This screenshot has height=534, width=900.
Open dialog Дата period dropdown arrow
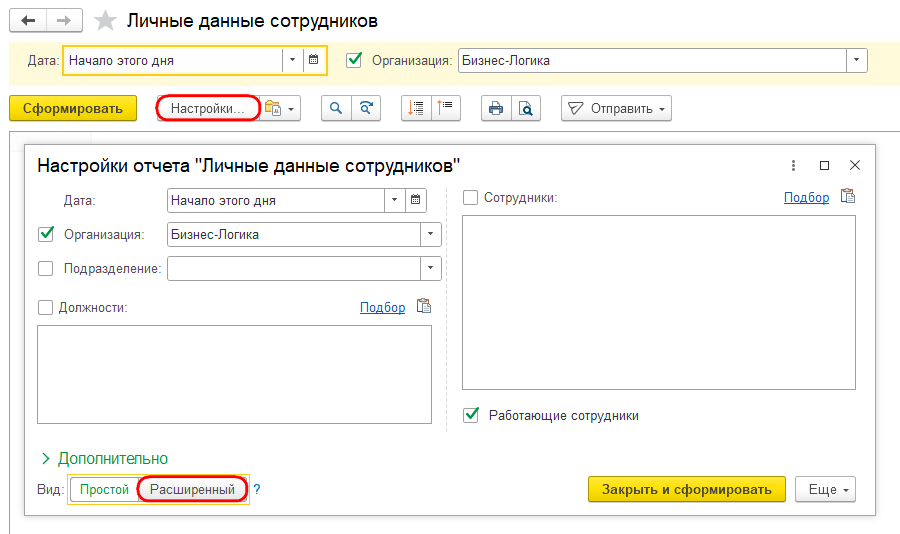[x=394, y=200]
